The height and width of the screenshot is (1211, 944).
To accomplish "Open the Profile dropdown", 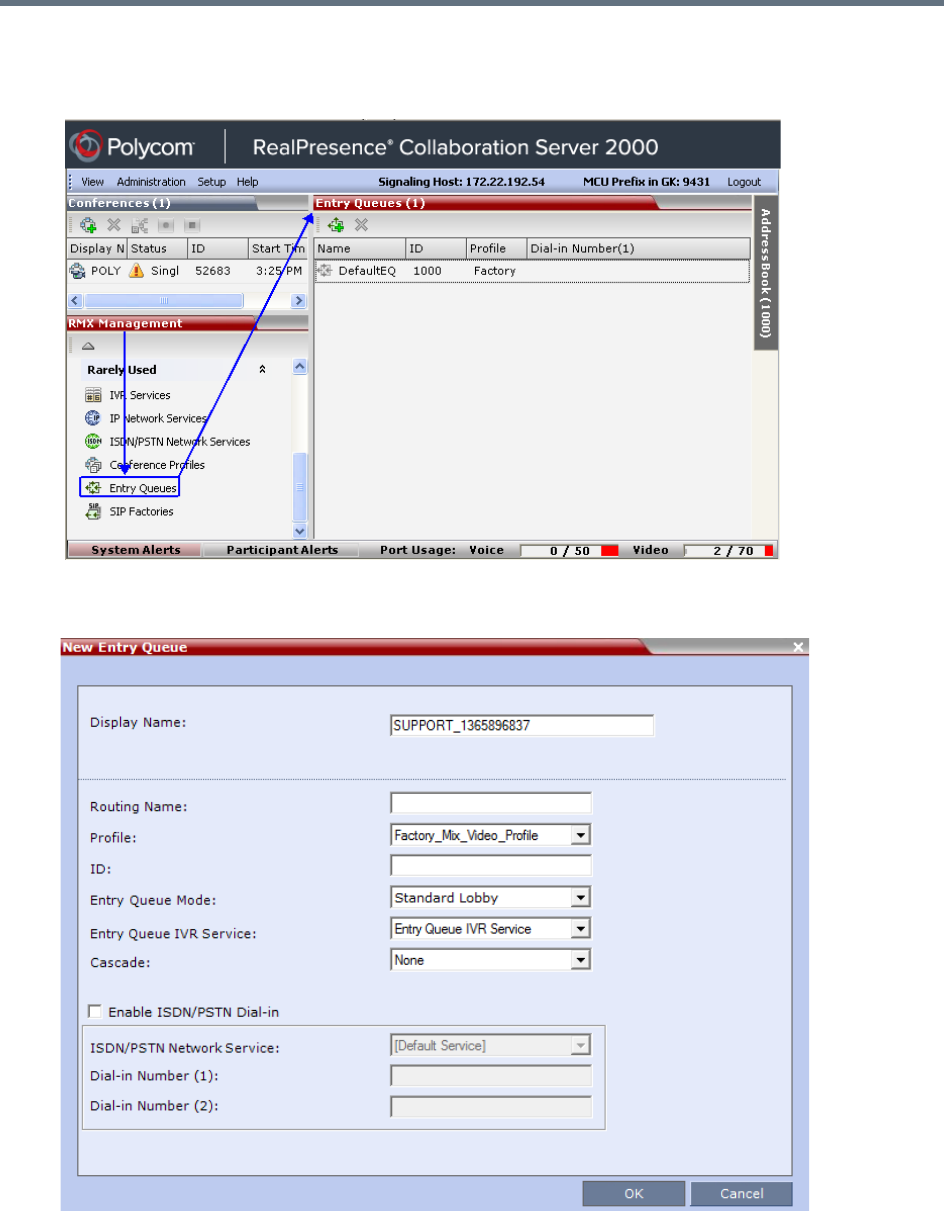I will coord(581,835).
